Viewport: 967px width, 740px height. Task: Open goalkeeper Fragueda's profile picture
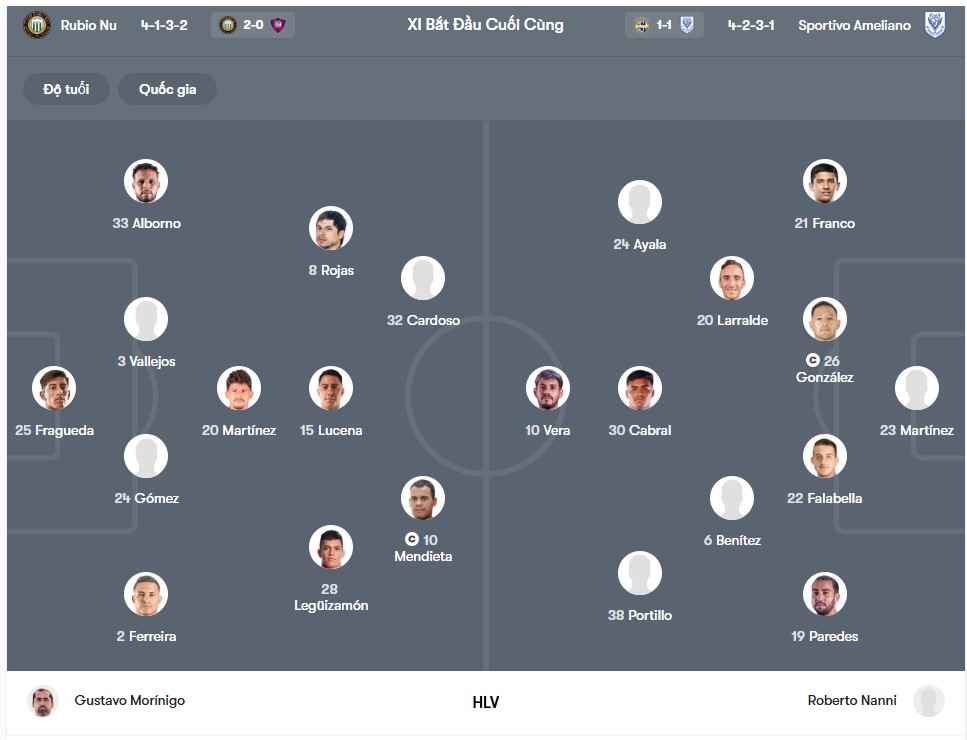pos(54,388)
